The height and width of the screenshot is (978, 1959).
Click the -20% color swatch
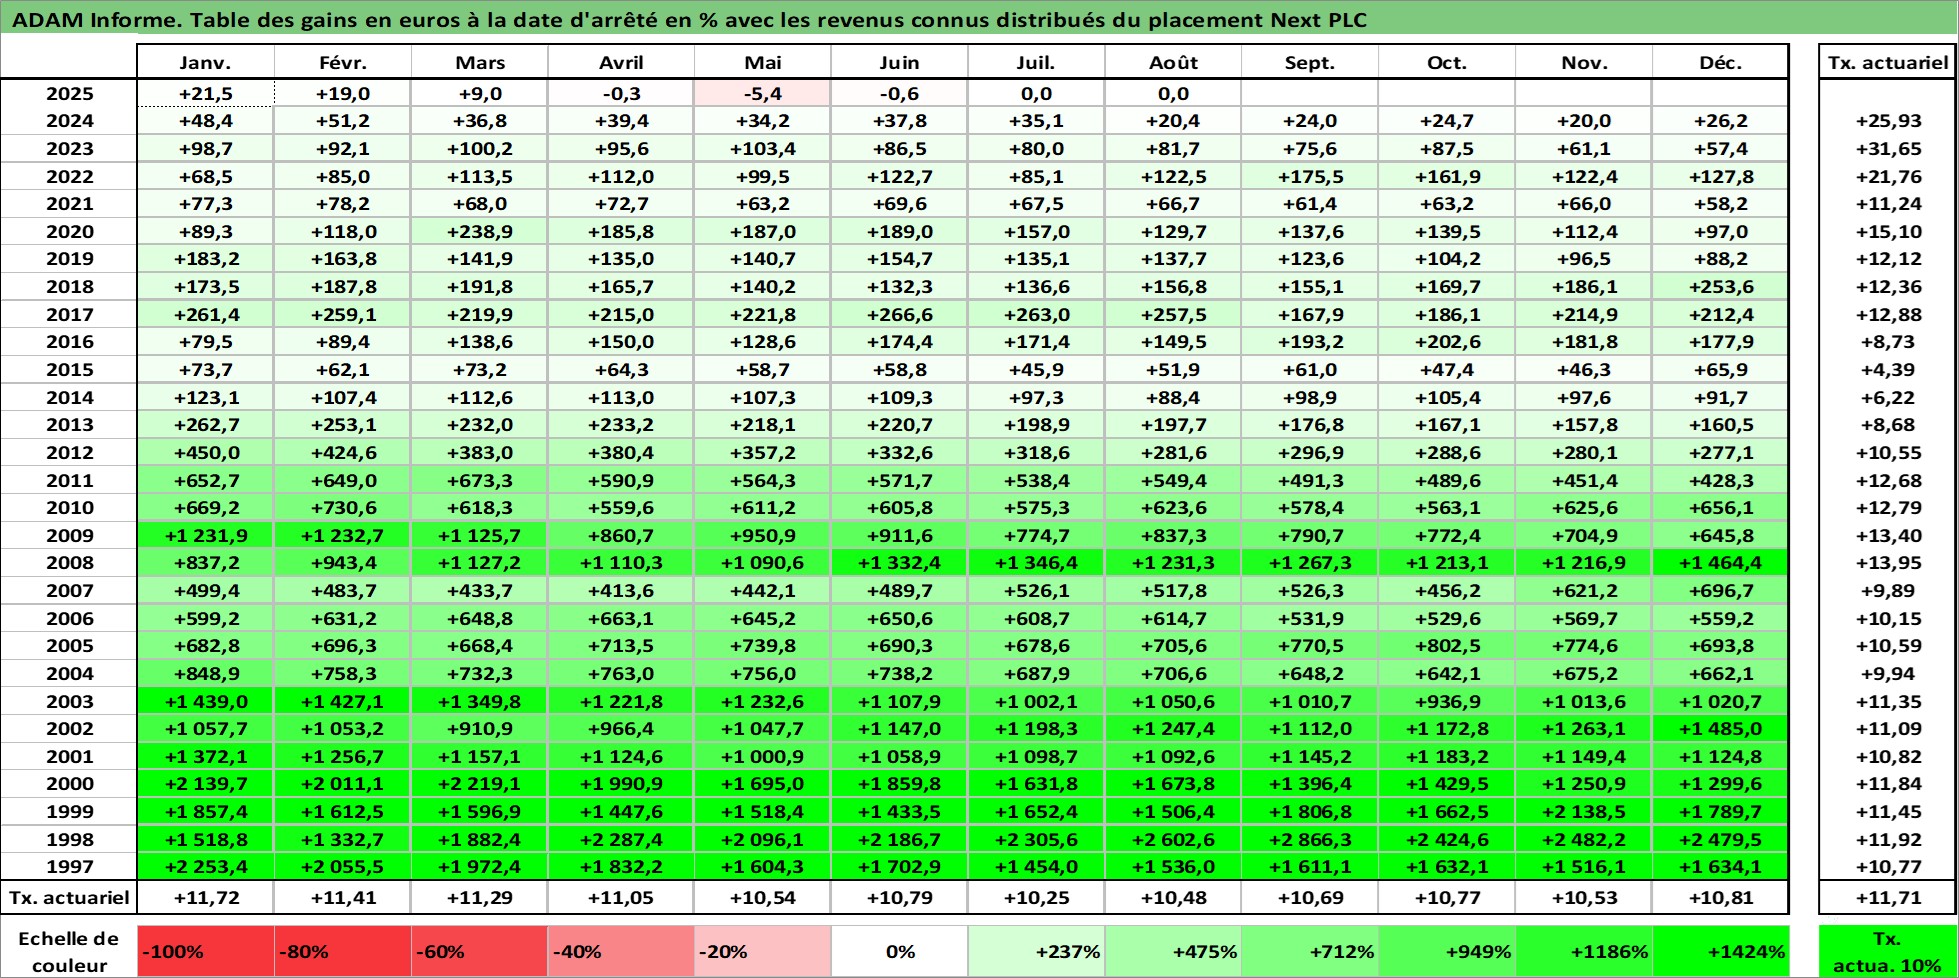point(763,952)
